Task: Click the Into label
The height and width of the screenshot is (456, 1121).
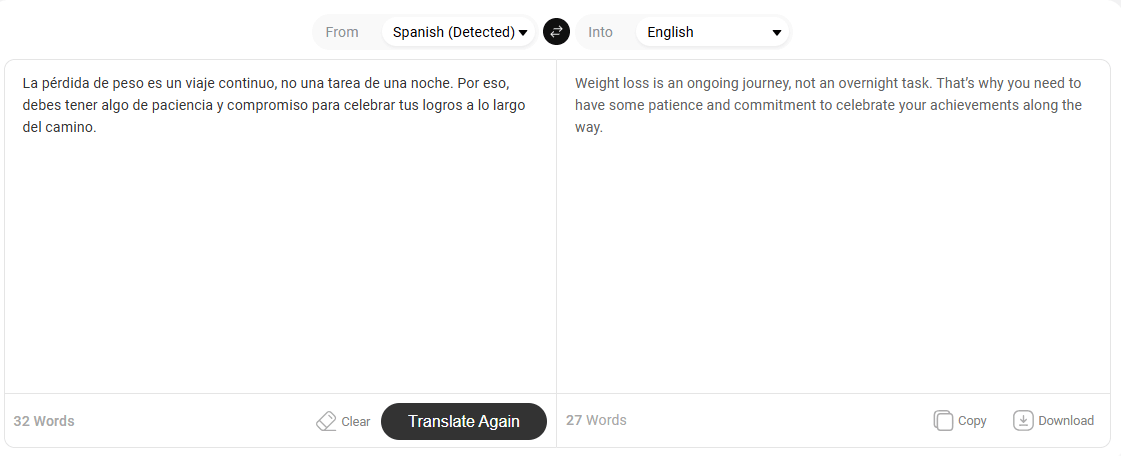Action: coord(601,32)
